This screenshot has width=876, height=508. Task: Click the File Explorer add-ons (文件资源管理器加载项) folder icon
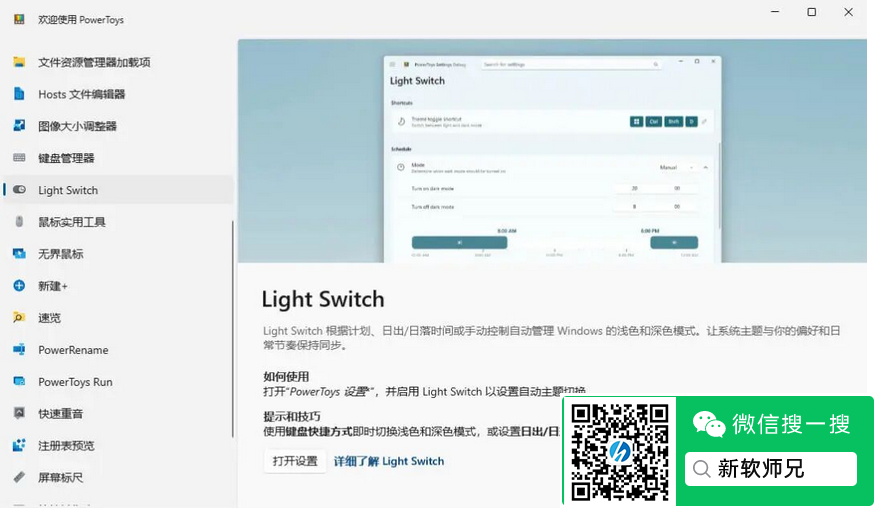pos(19,62)
